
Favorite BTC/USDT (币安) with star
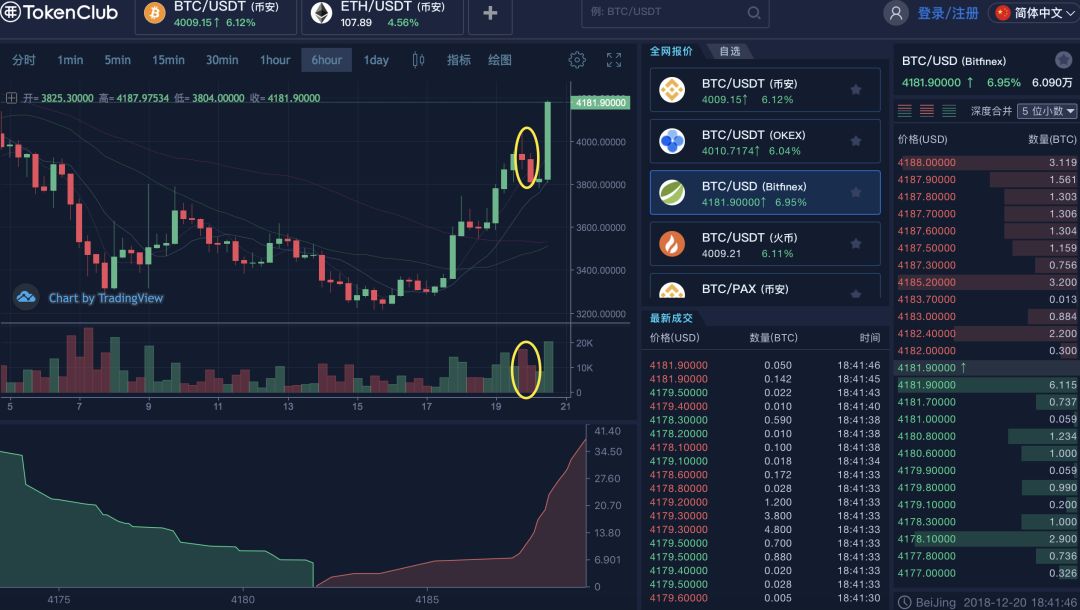[855, 90]
